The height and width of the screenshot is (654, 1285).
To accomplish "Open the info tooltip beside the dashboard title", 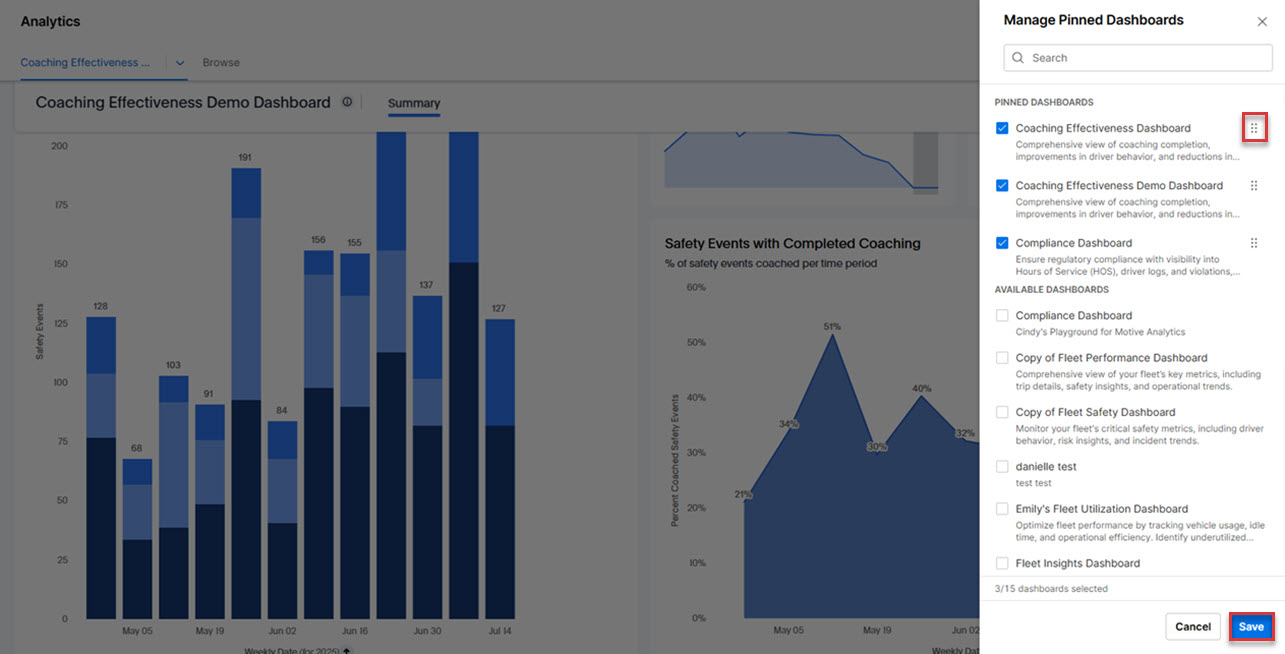I will click(x=347, y=101).
